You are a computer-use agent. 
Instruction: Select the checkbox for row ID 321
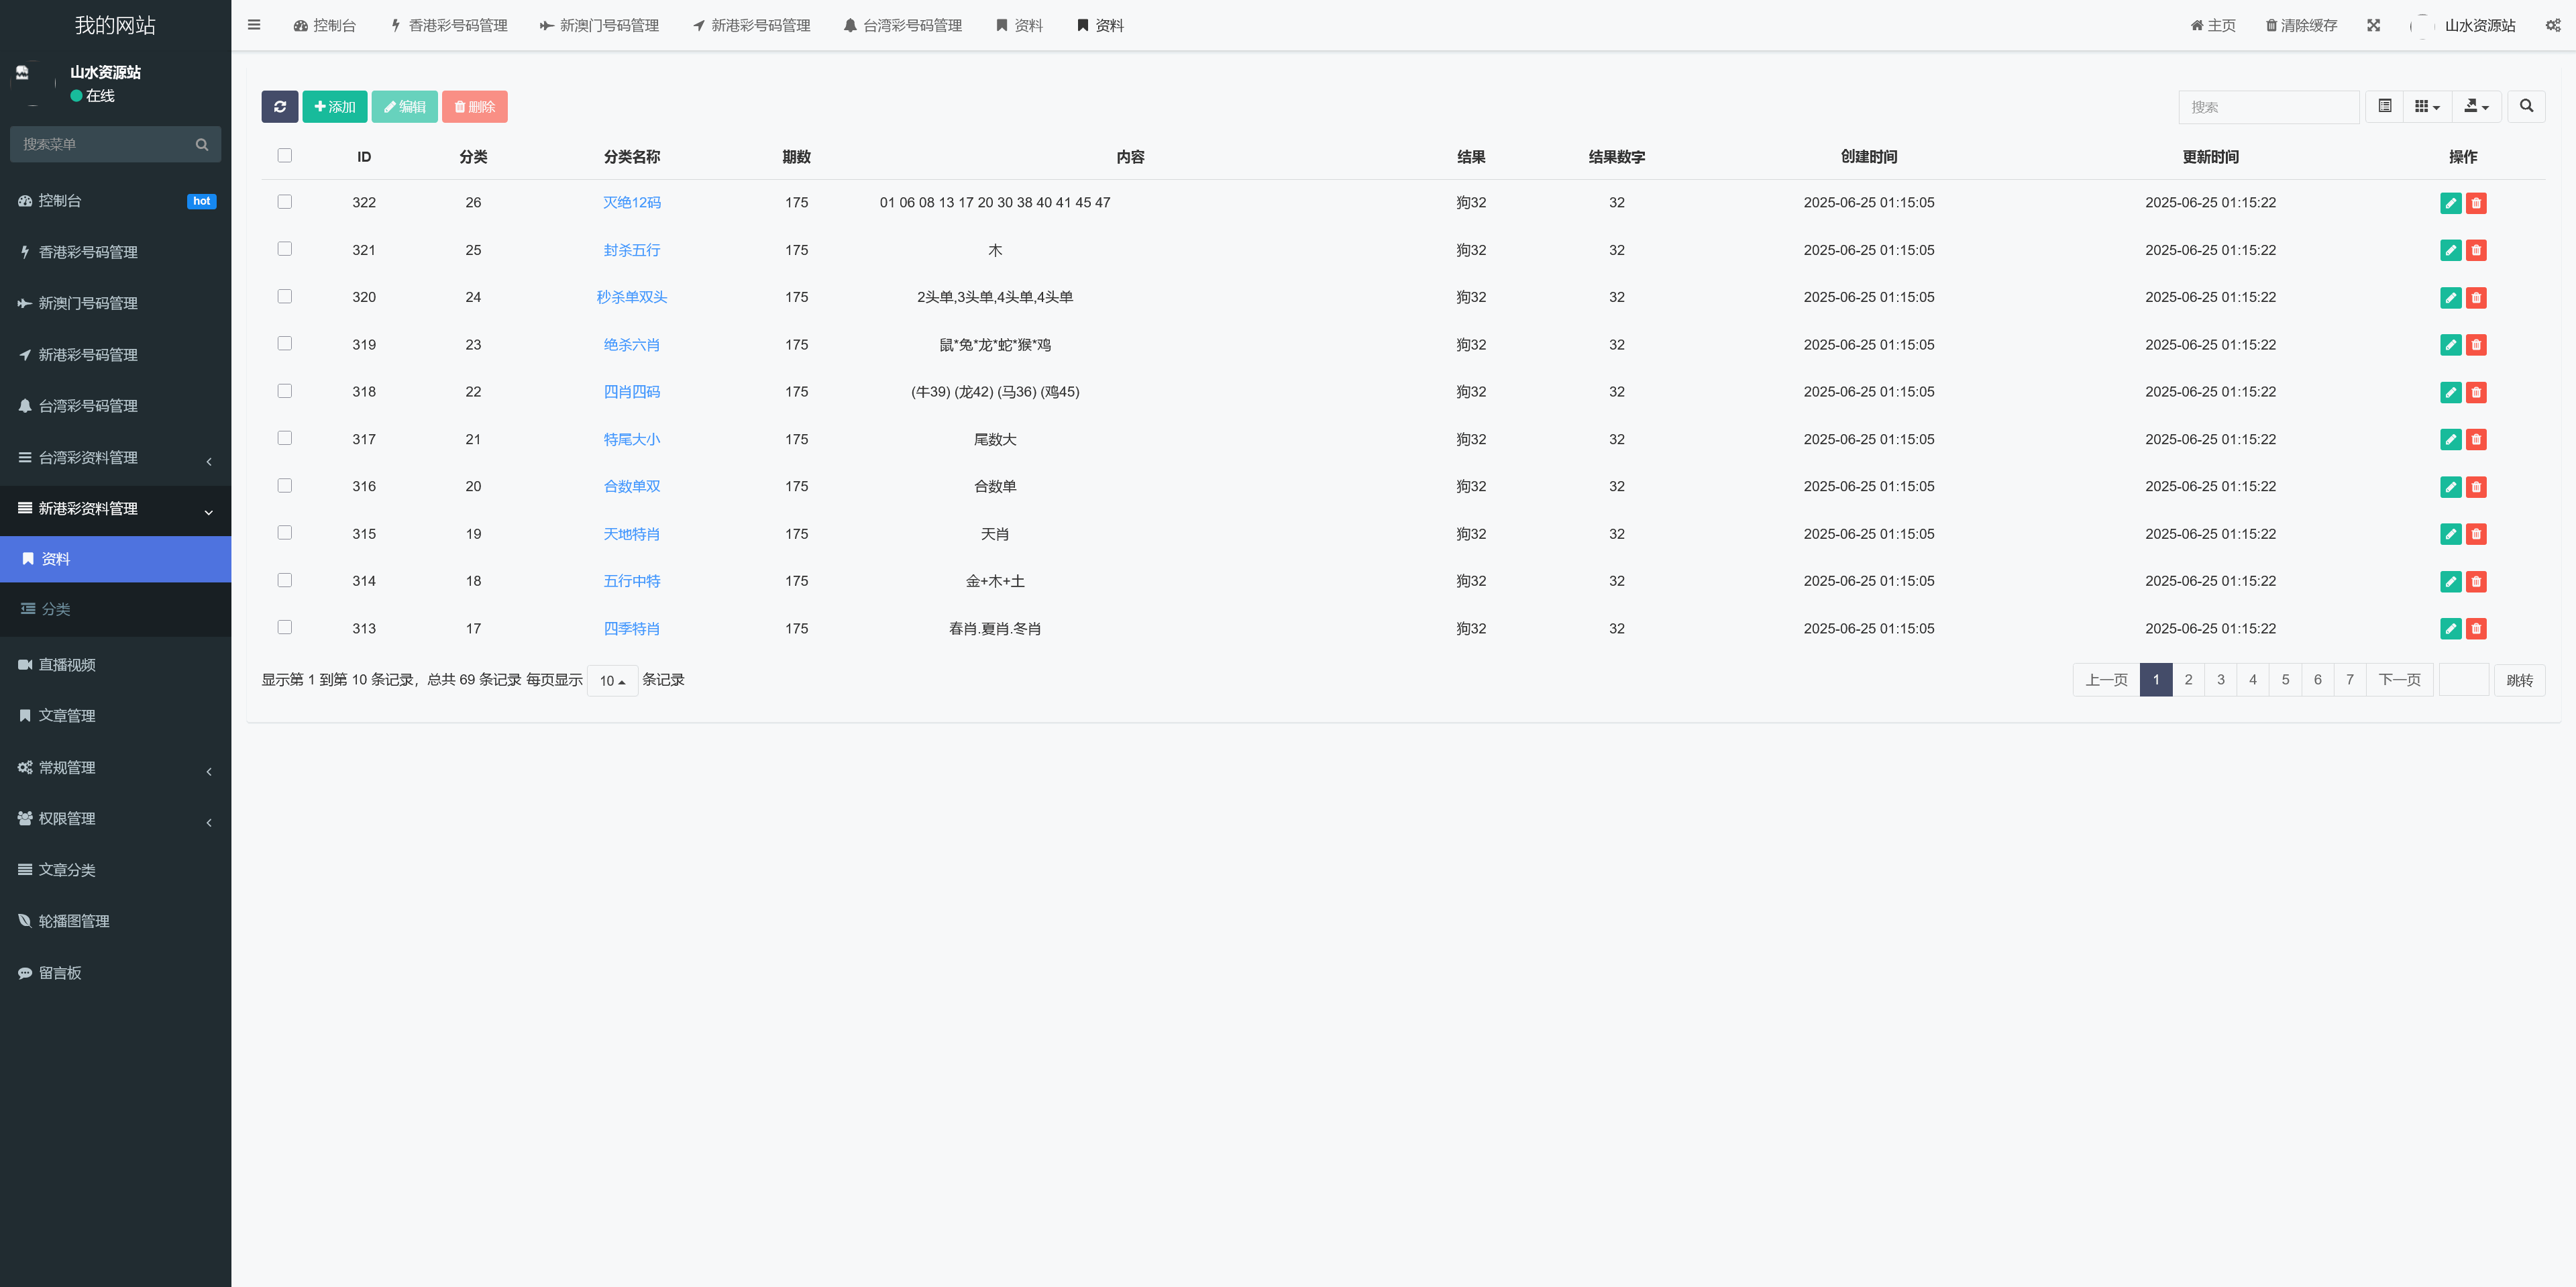pyautogui.click(x=285, y=249)
